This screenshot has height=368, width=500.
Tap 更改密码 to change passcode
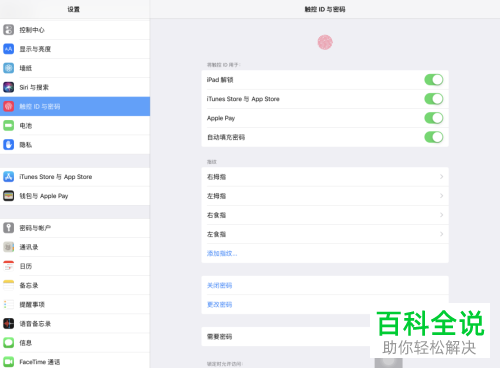coord(219,304)
